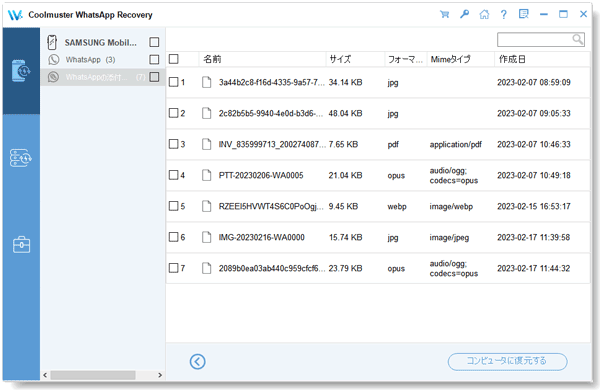Select file name RZEEI5HVWT4S6C0PoOgj...
This screenshot has height=390, width=600.
(271, 206)
